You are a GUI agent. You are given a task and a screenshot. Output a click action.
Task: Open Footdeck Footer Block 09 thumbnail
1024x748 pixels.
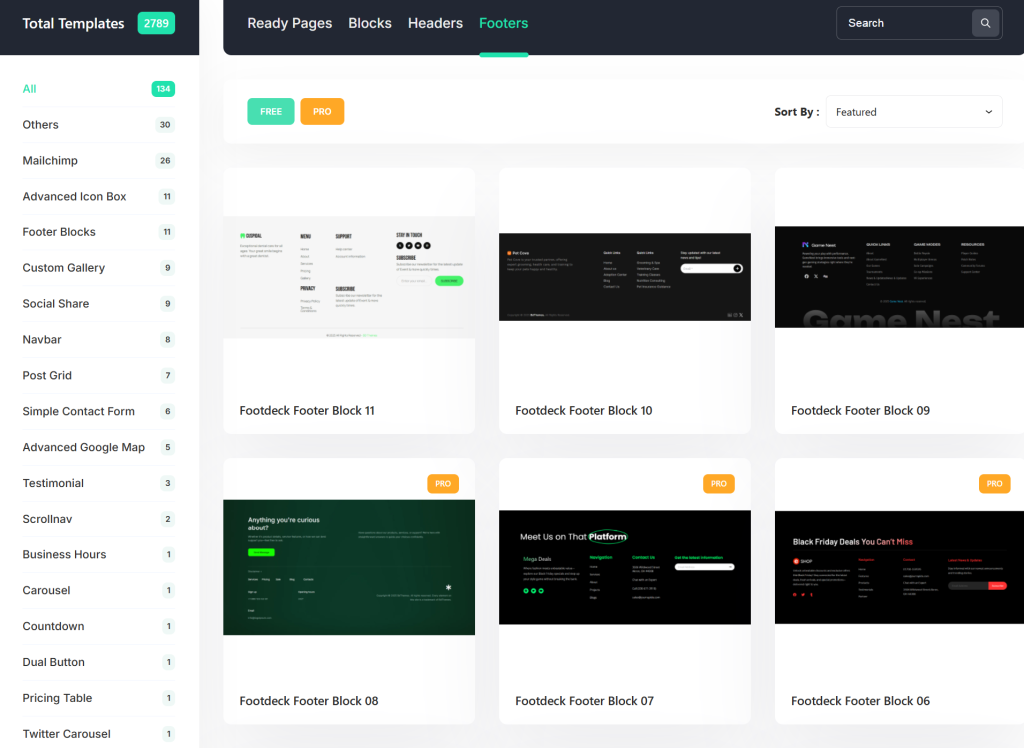pyautogui.click(x=899, y=277)
